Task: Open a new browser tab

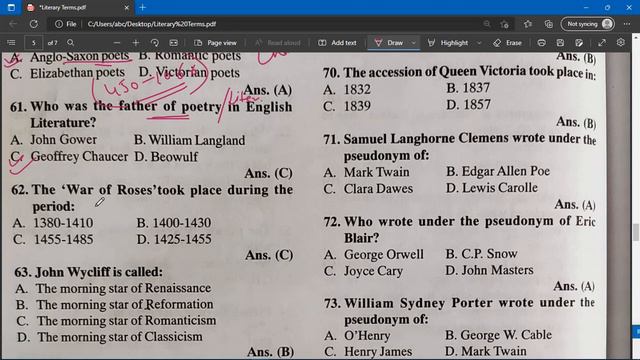Action: click(142, 7)
